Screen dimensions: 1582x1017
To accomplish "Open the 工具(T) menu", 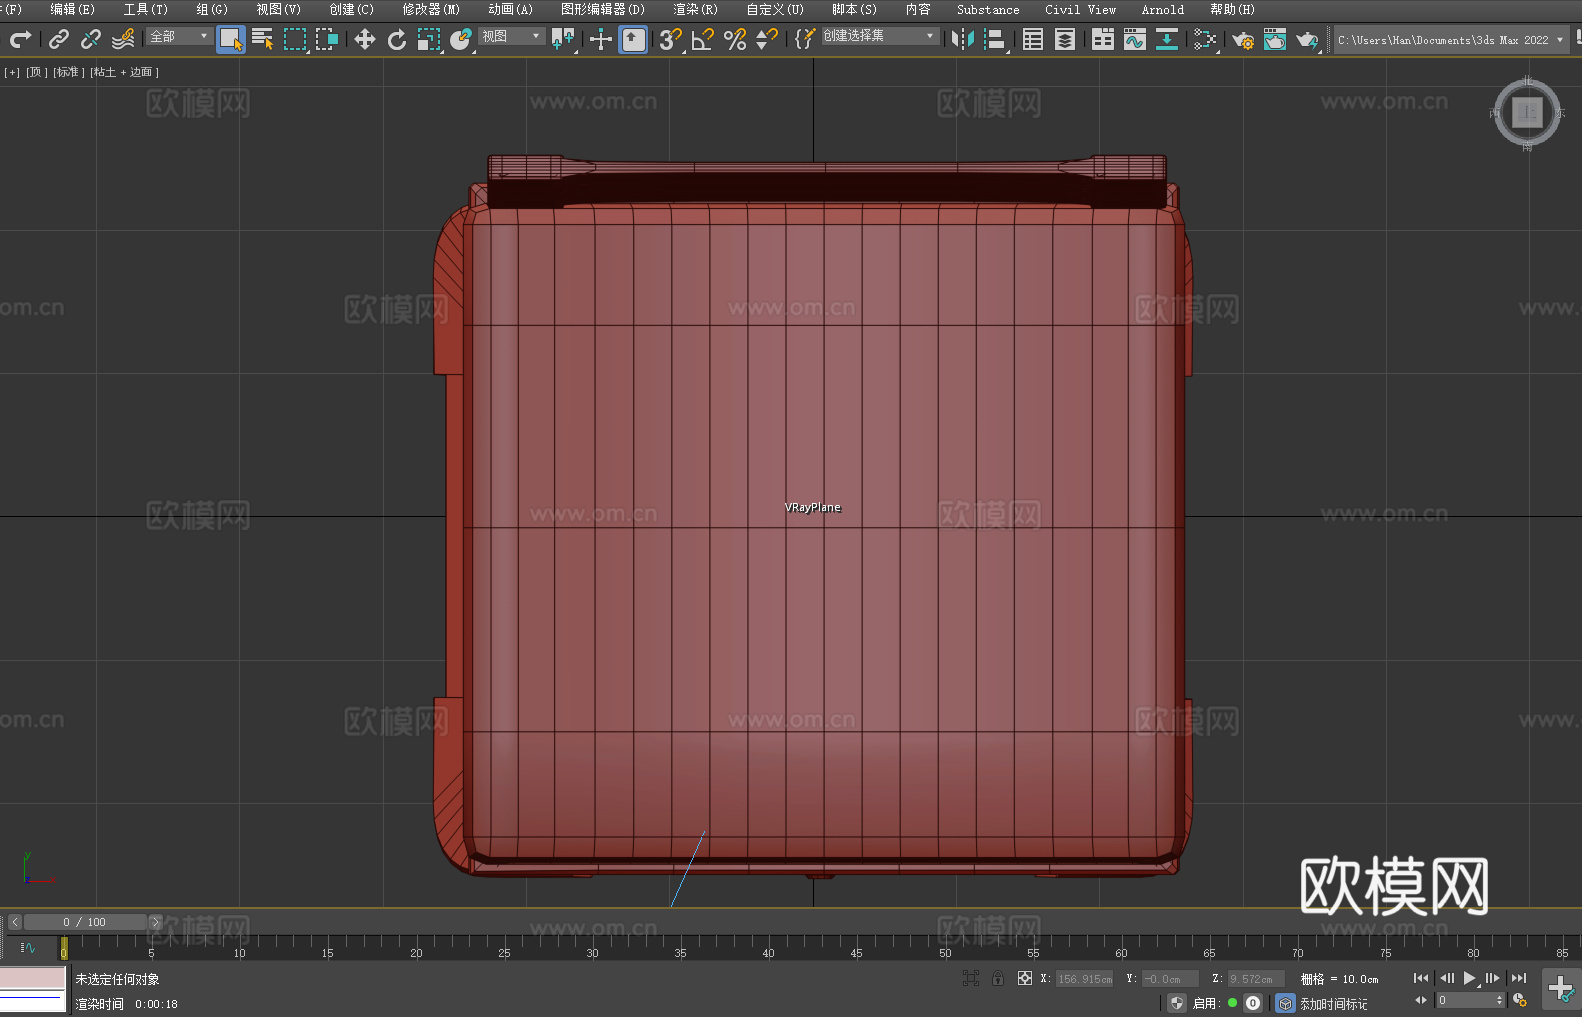I will [x=145, y=9].
